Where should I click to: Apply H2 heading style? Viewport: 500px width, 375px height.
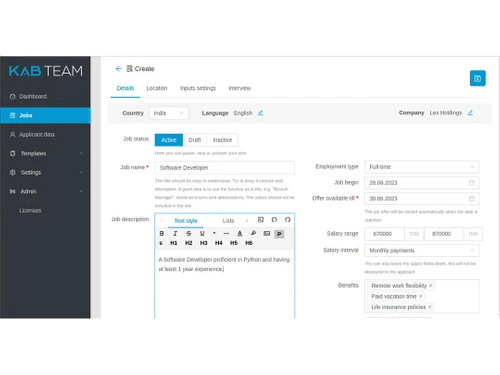(189, 243)
